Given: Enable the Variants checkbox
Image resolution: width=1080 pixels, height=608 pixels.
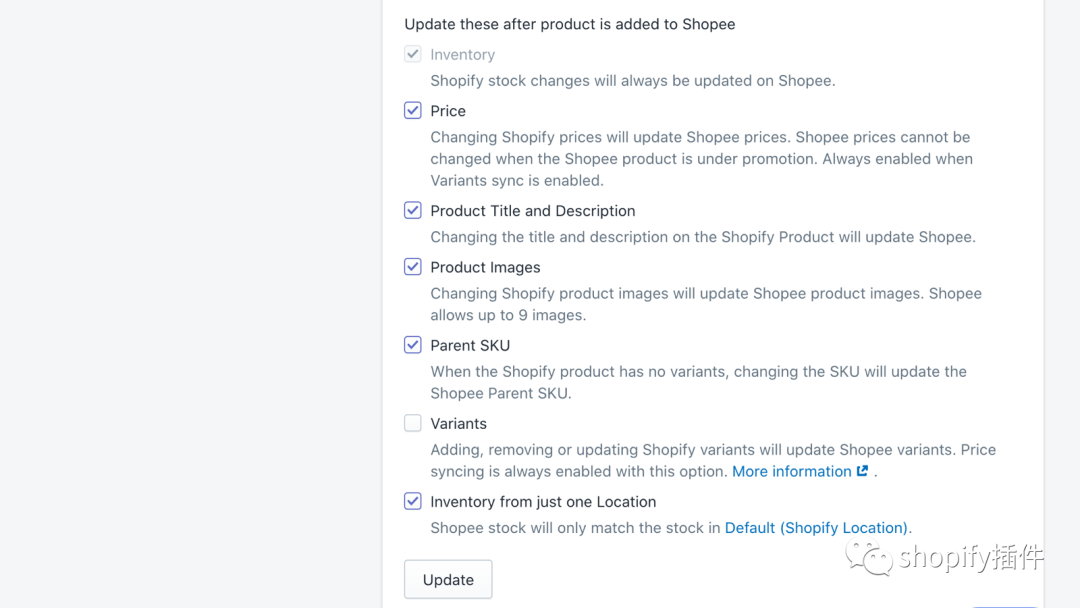Looking at the screenshot, I should 413,423.
